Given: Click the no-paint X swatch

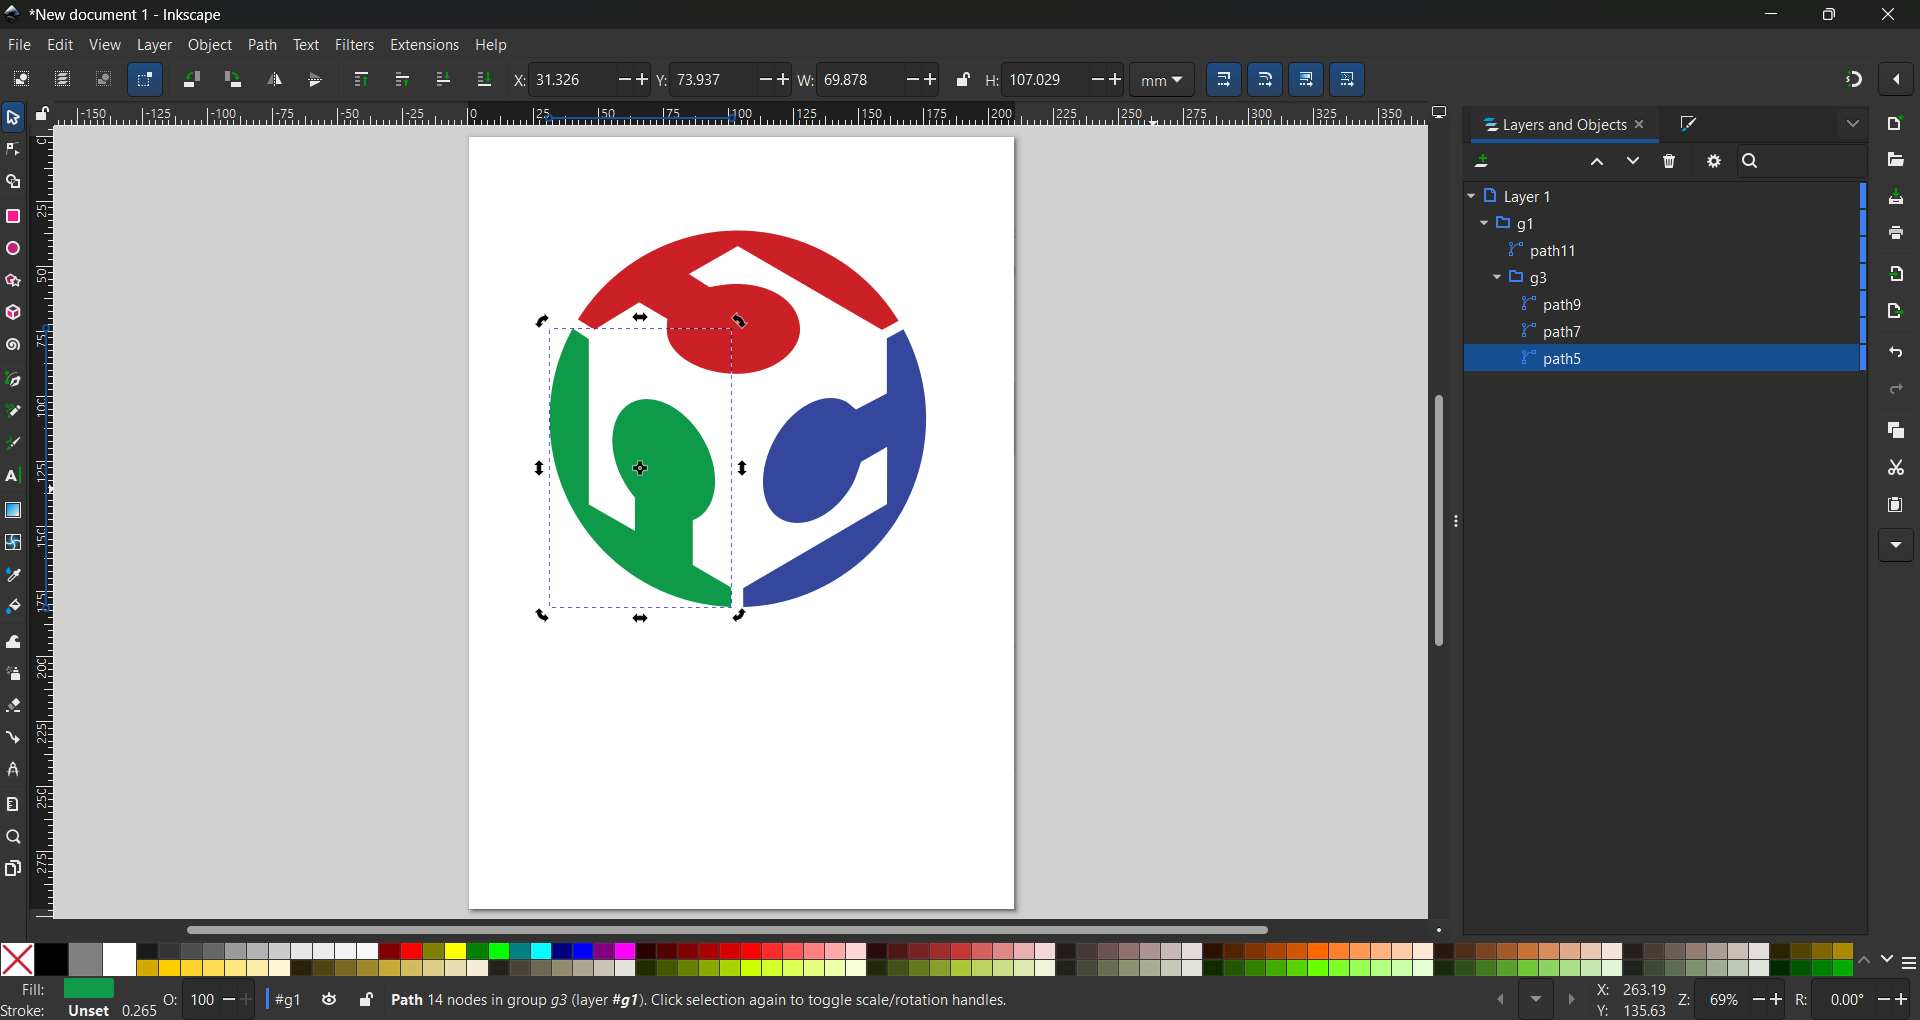Looking at the screenshot, I should click(17, 959).
